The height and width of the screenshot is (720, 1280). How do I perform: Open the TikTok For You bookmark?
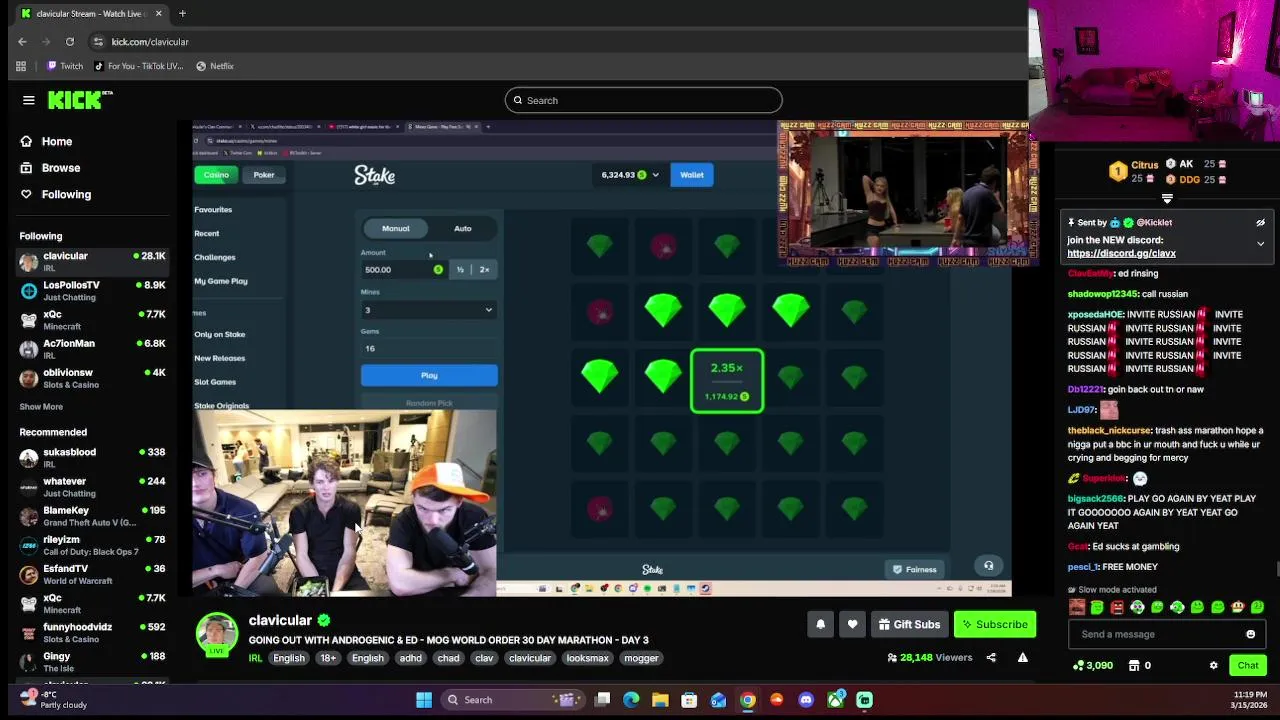tap(139, 66)
